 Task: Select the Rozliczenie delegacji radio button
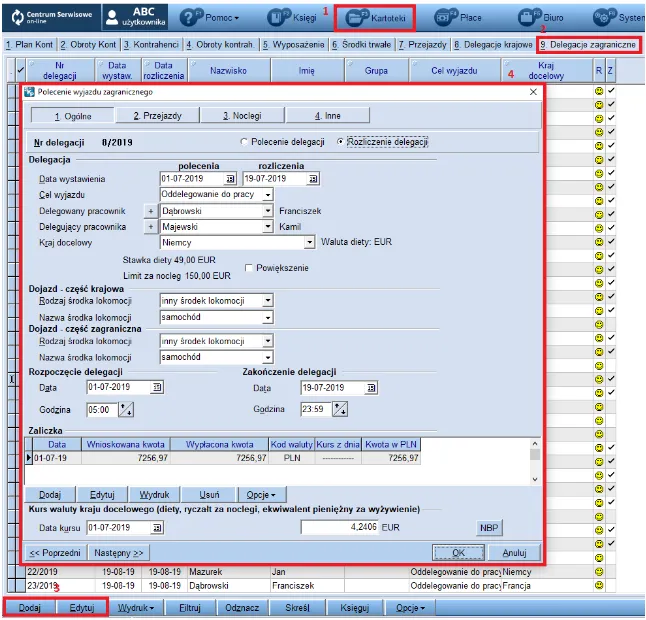pos(340,142)
